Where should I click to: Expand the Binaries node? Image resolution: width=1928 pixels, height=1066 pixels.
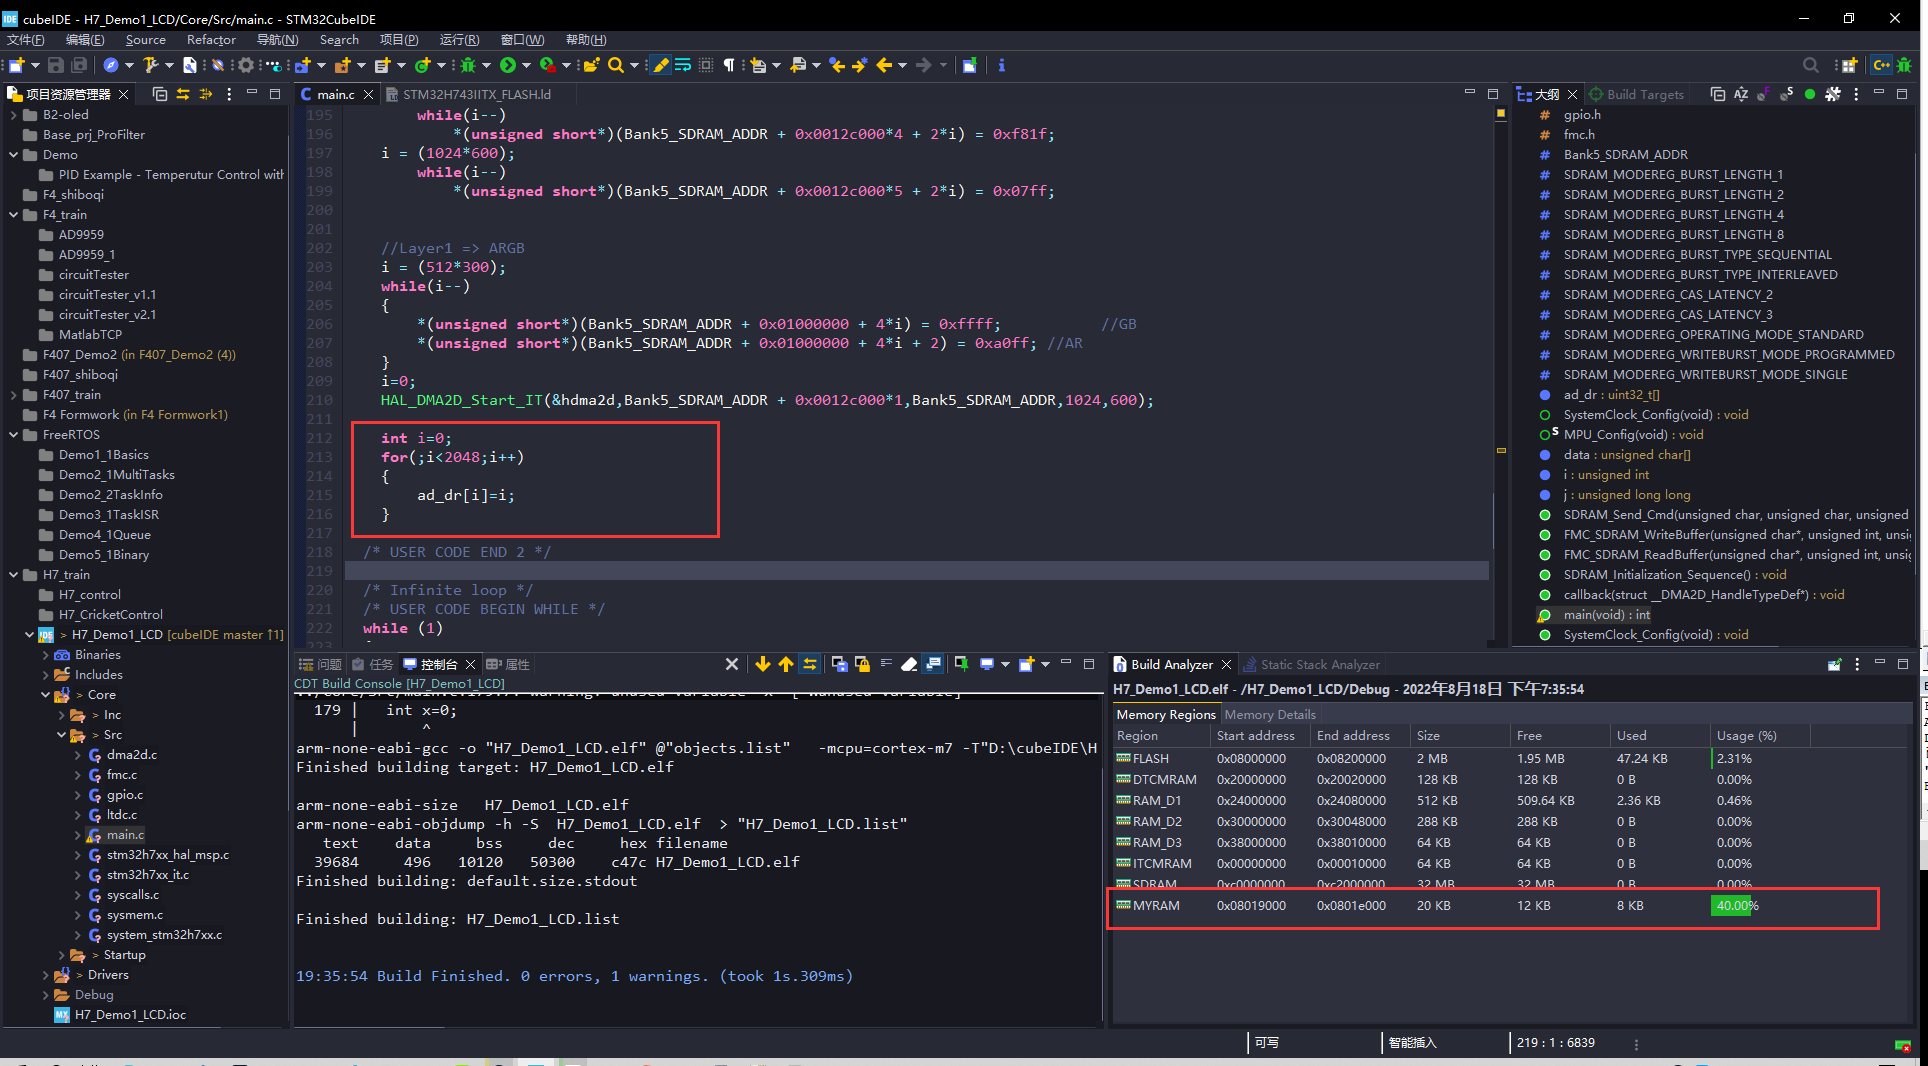(x=45, y=654)
